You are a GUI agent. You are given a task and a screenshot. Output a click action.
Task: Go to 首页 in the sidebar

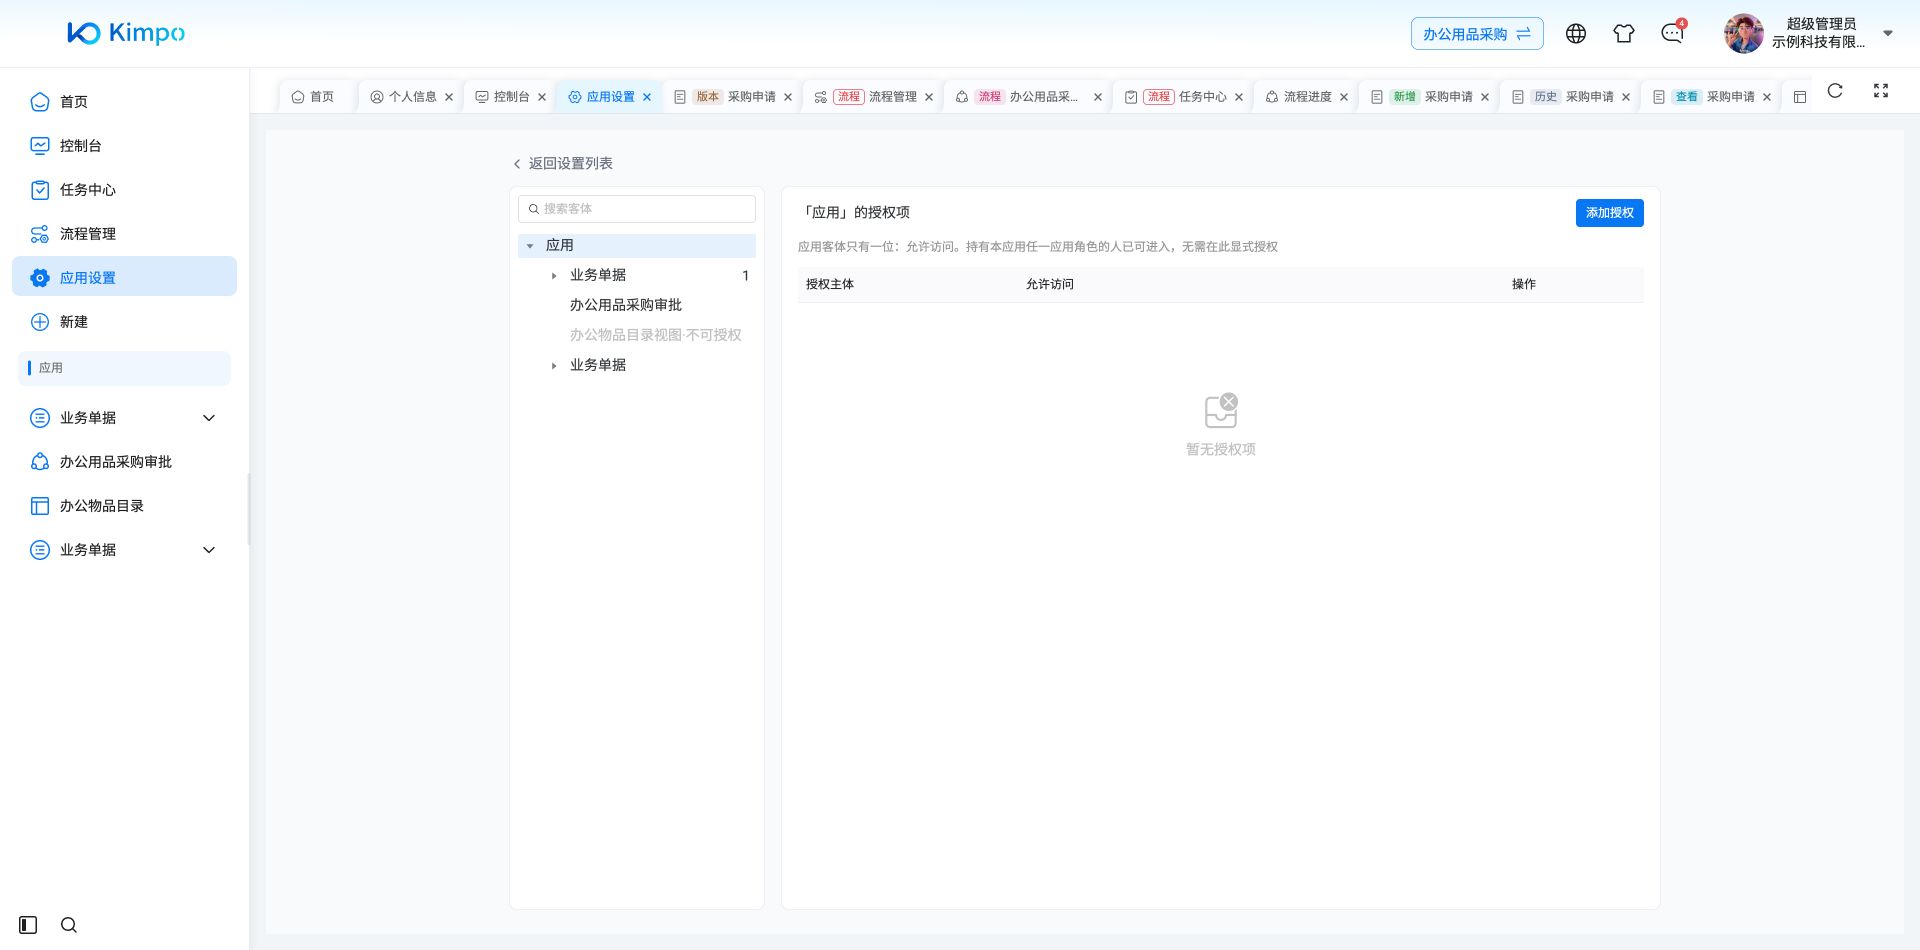(125, 102)
